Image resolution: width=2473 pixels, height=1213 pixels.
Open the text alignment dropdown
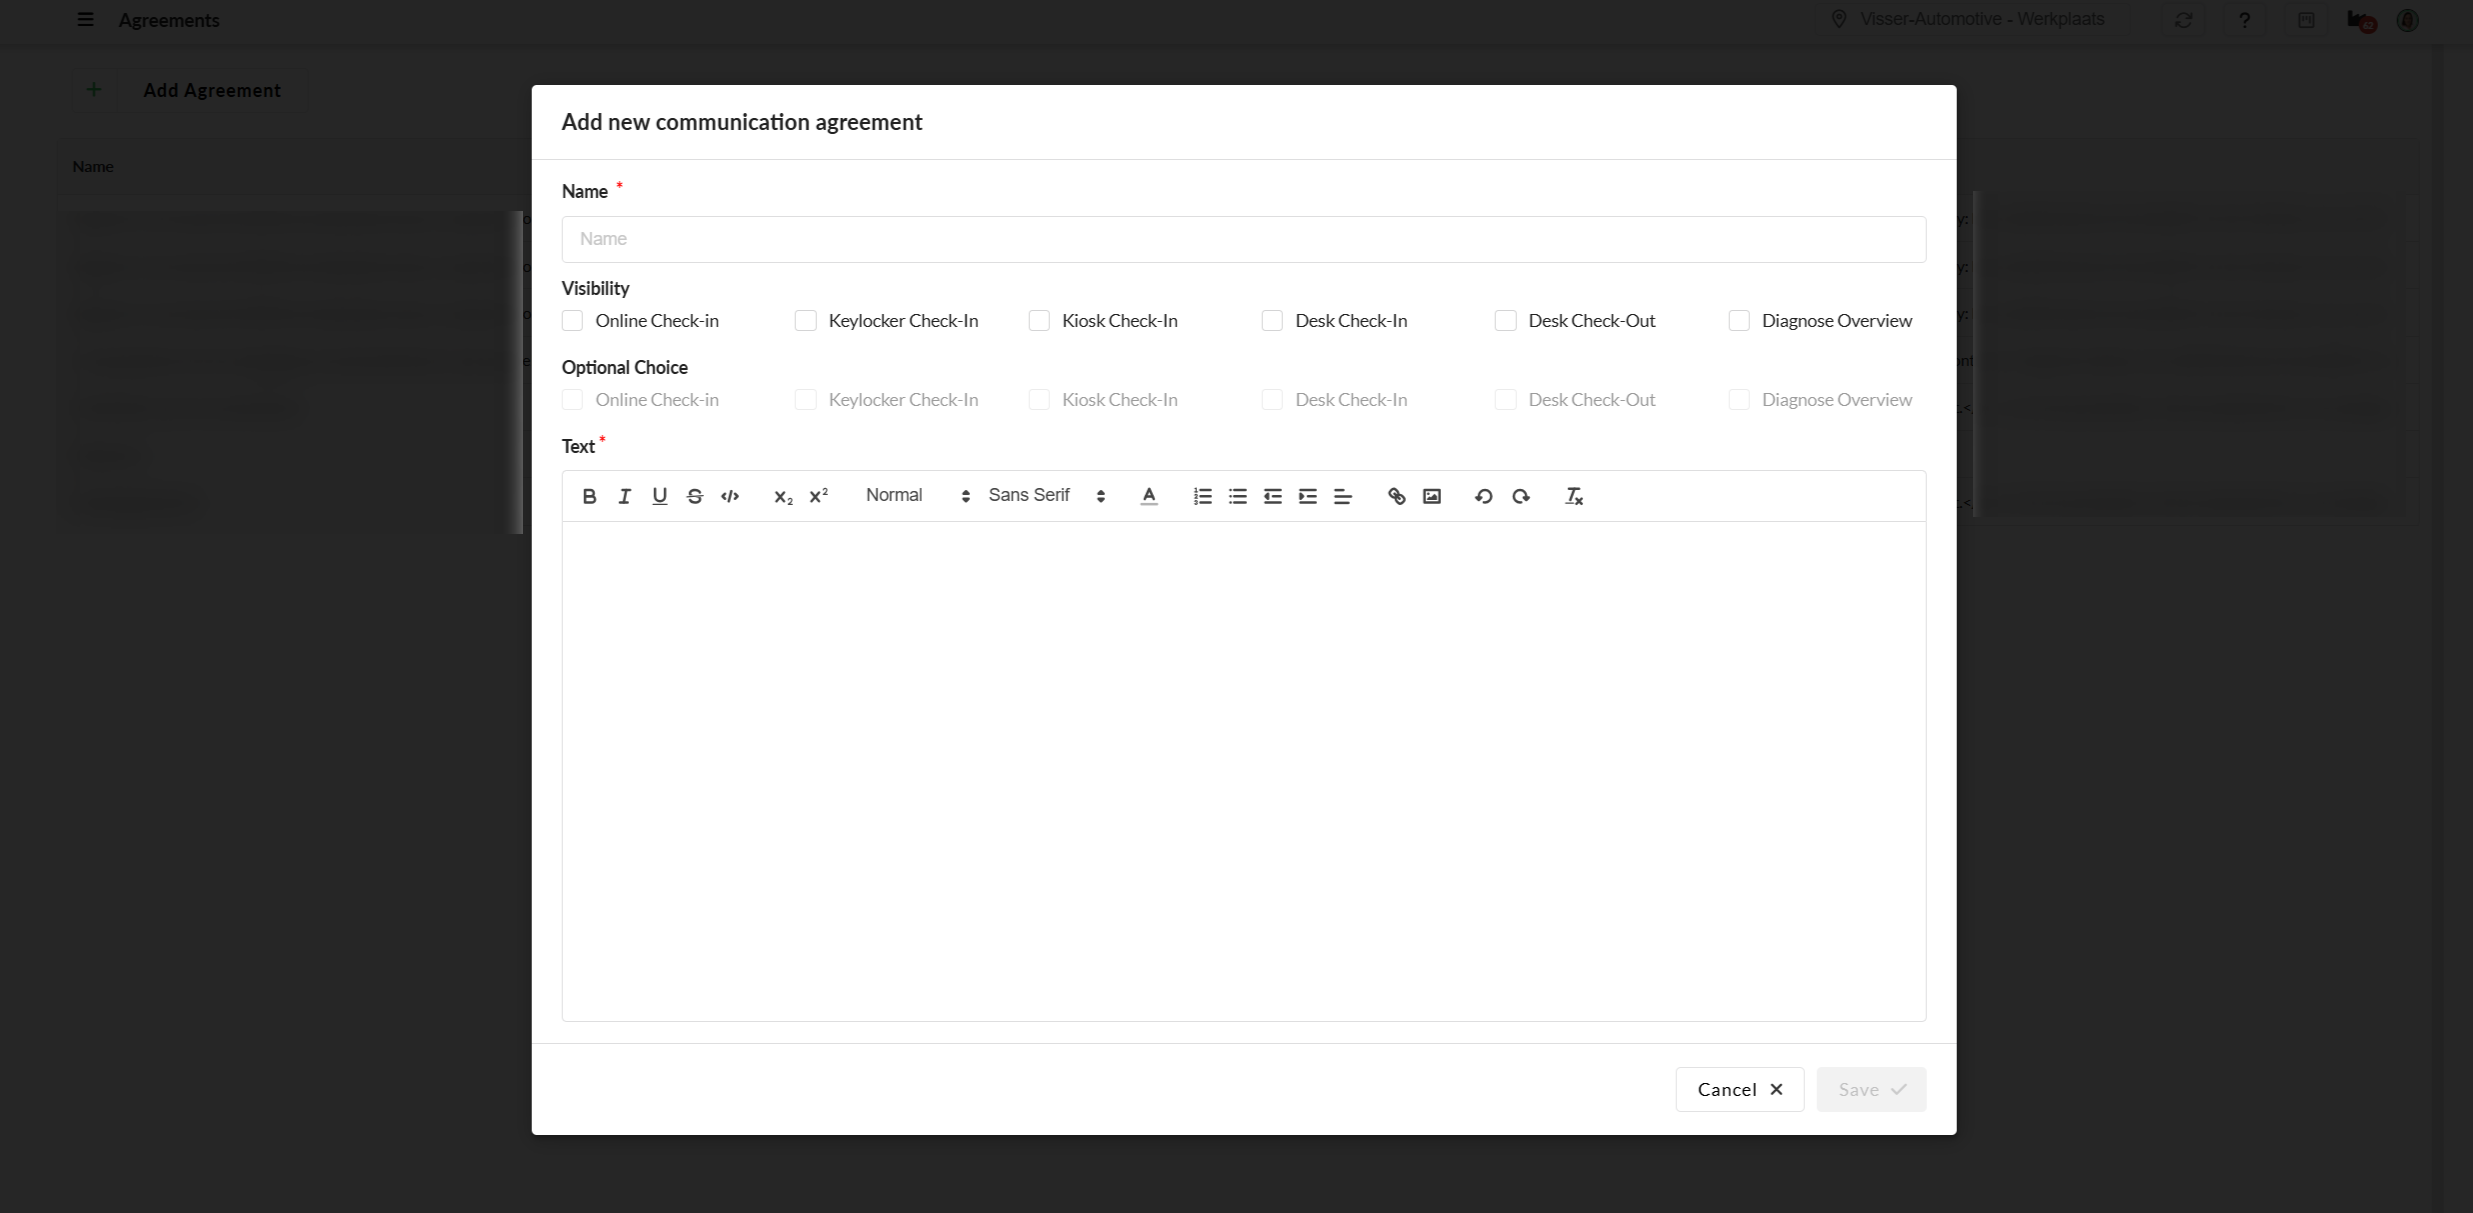point(1343,496)
